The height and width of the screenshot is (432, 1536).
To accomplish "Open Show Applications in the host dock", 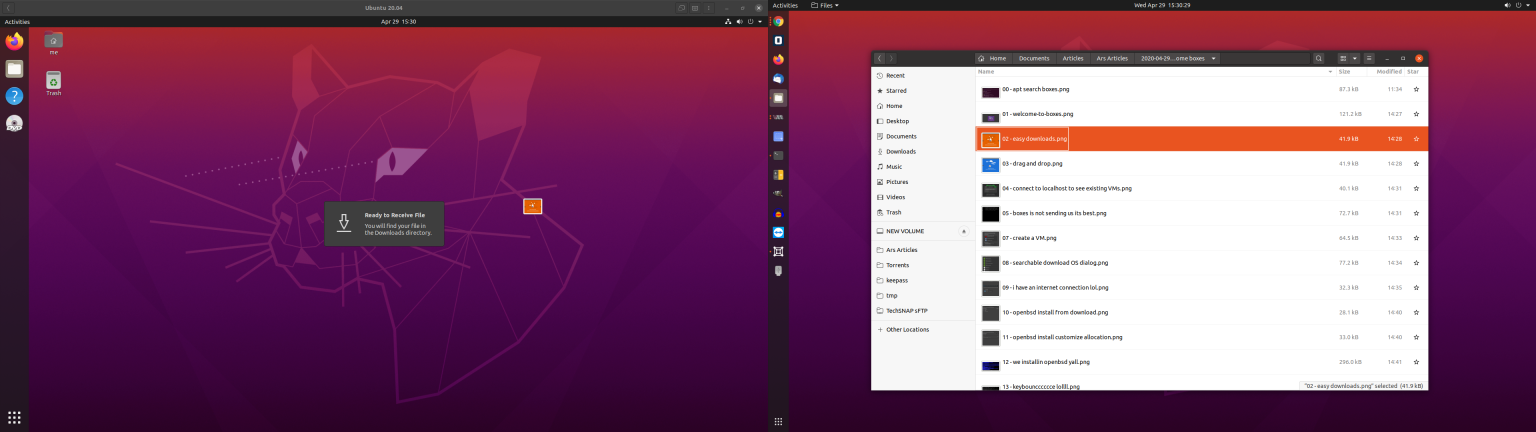I will click(x=778, y=421).
